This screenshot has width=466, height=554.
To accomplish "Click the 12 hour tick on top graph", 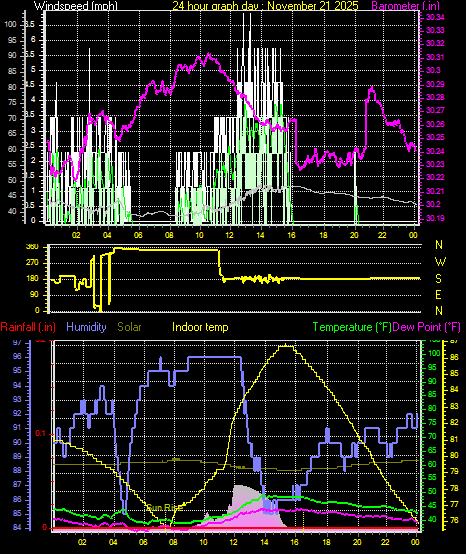I will click(230, 235).
